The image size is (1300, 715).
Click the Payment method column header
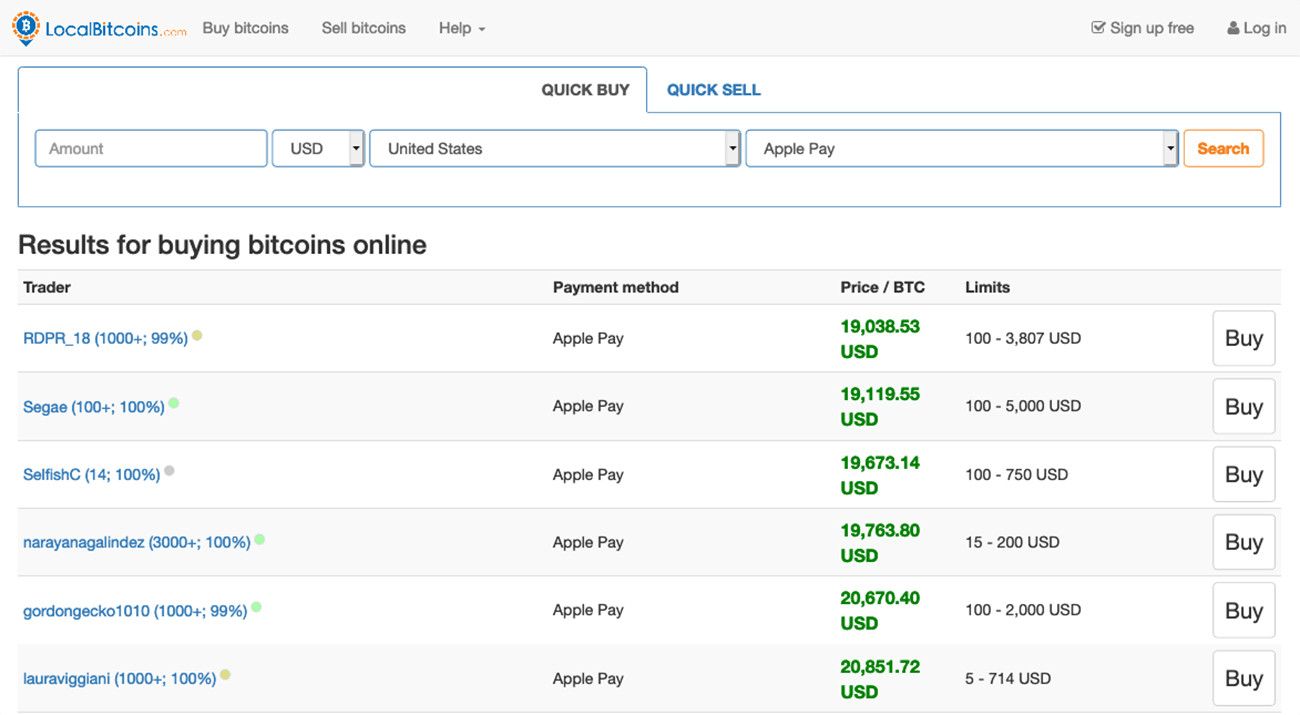click(616, 287)
